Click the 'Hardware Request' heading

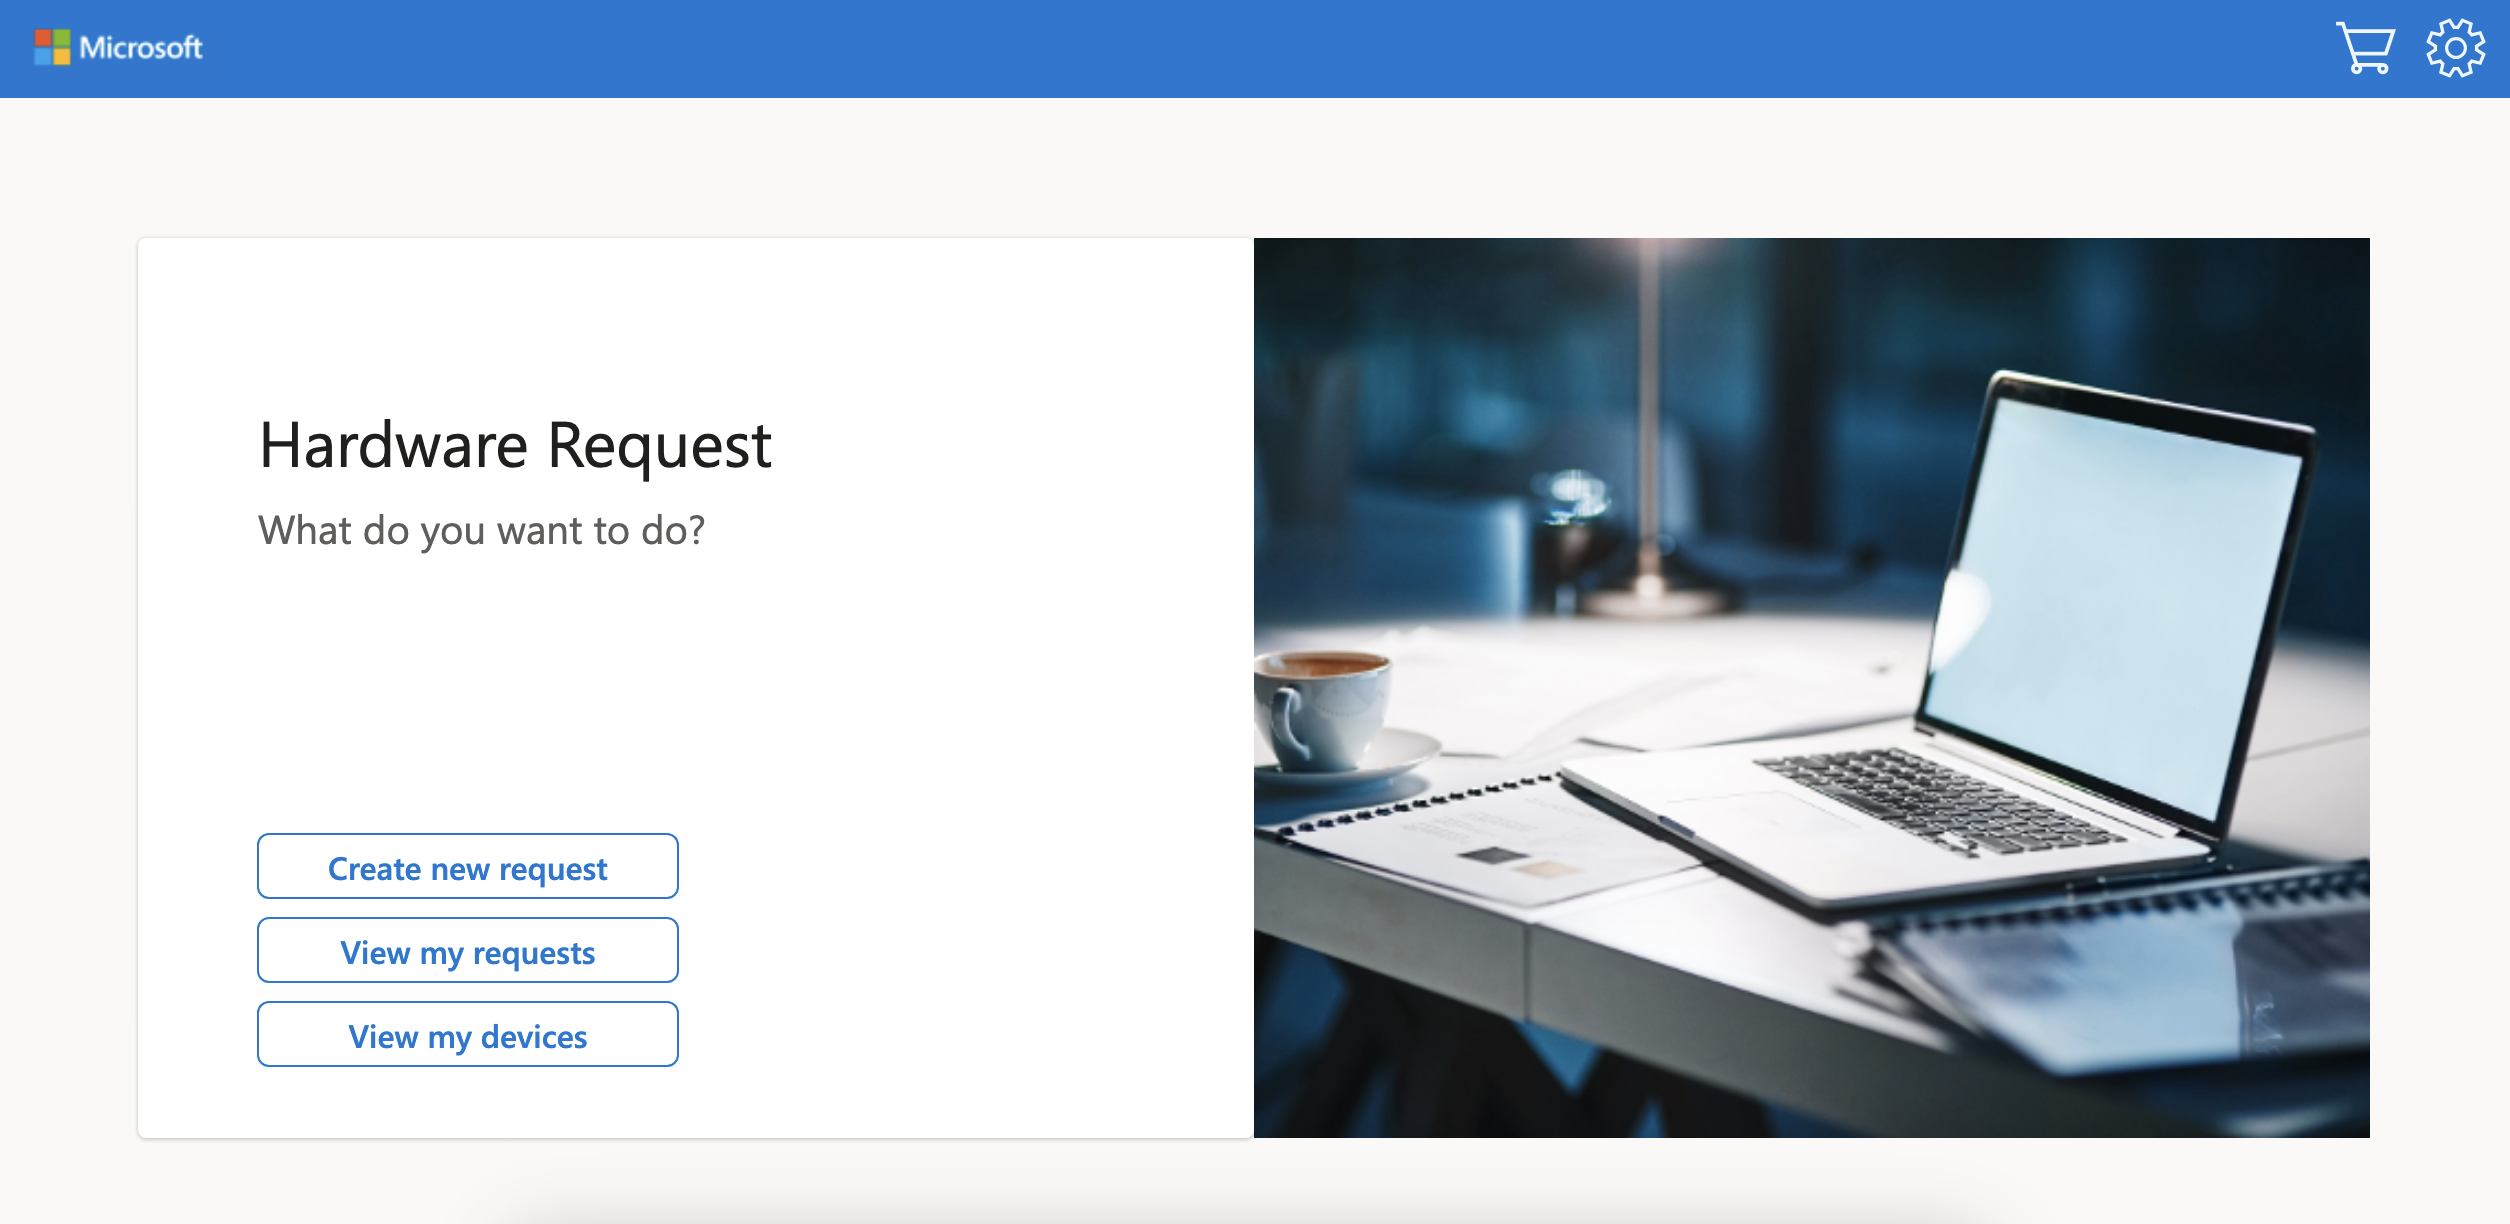(x=517, y=443)
